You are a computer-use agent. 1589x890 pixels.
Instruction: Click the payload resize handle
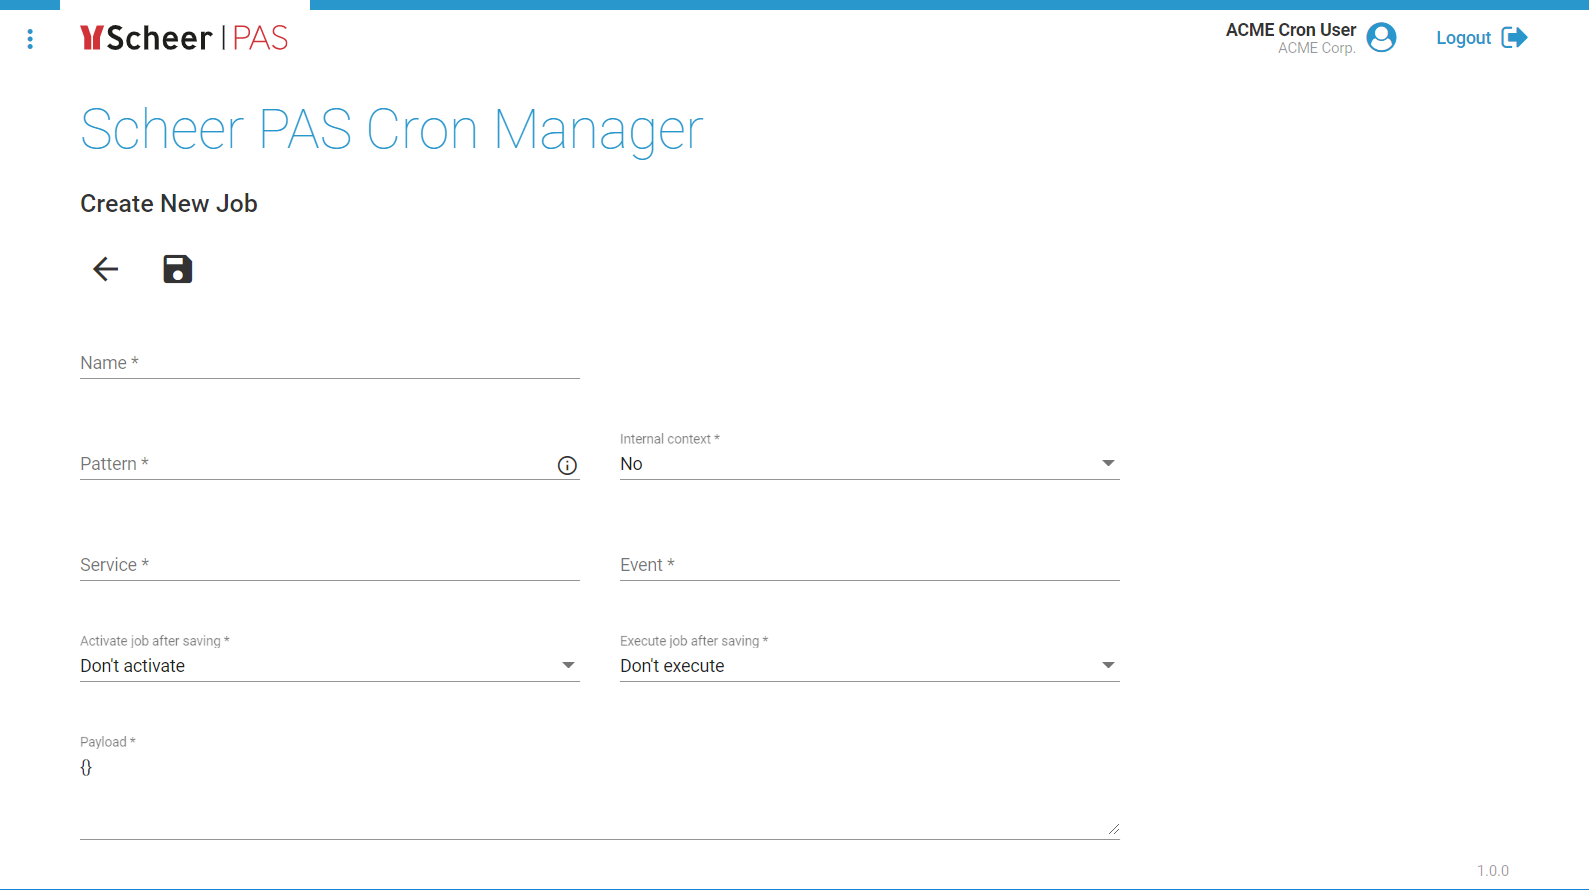(1113, 829)
